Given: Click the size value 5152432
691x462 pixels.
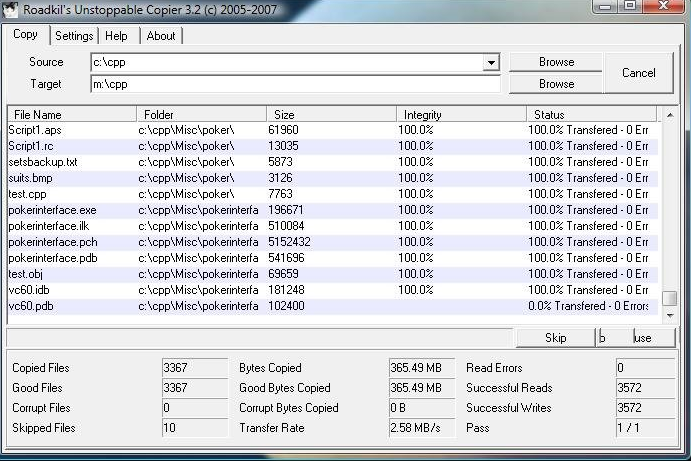Looking at the screenshot, I should [x=289, y=242].
